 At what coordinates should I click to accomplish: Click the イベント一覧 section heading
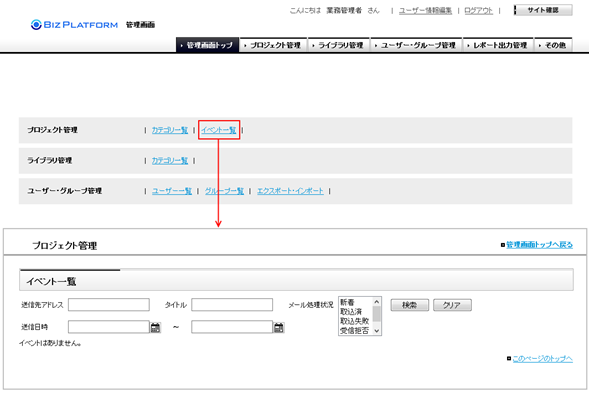pyautogui.click(x=51, y=282)
